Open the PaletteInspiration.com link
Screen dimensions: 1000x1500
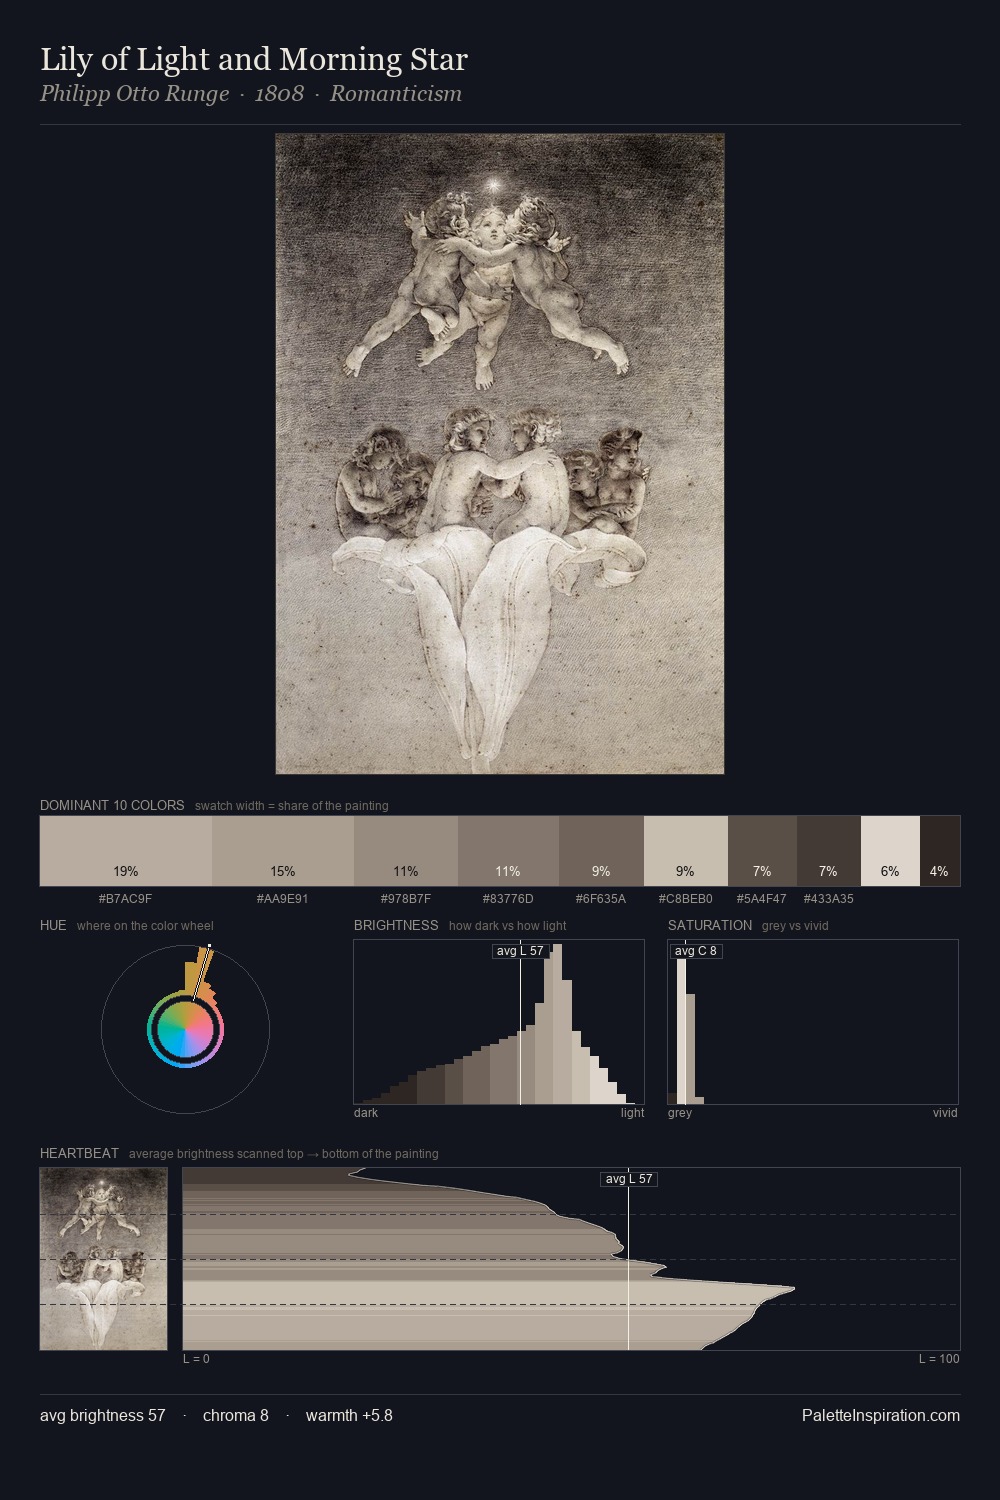pyautogui.click(x=881, y=1416)
